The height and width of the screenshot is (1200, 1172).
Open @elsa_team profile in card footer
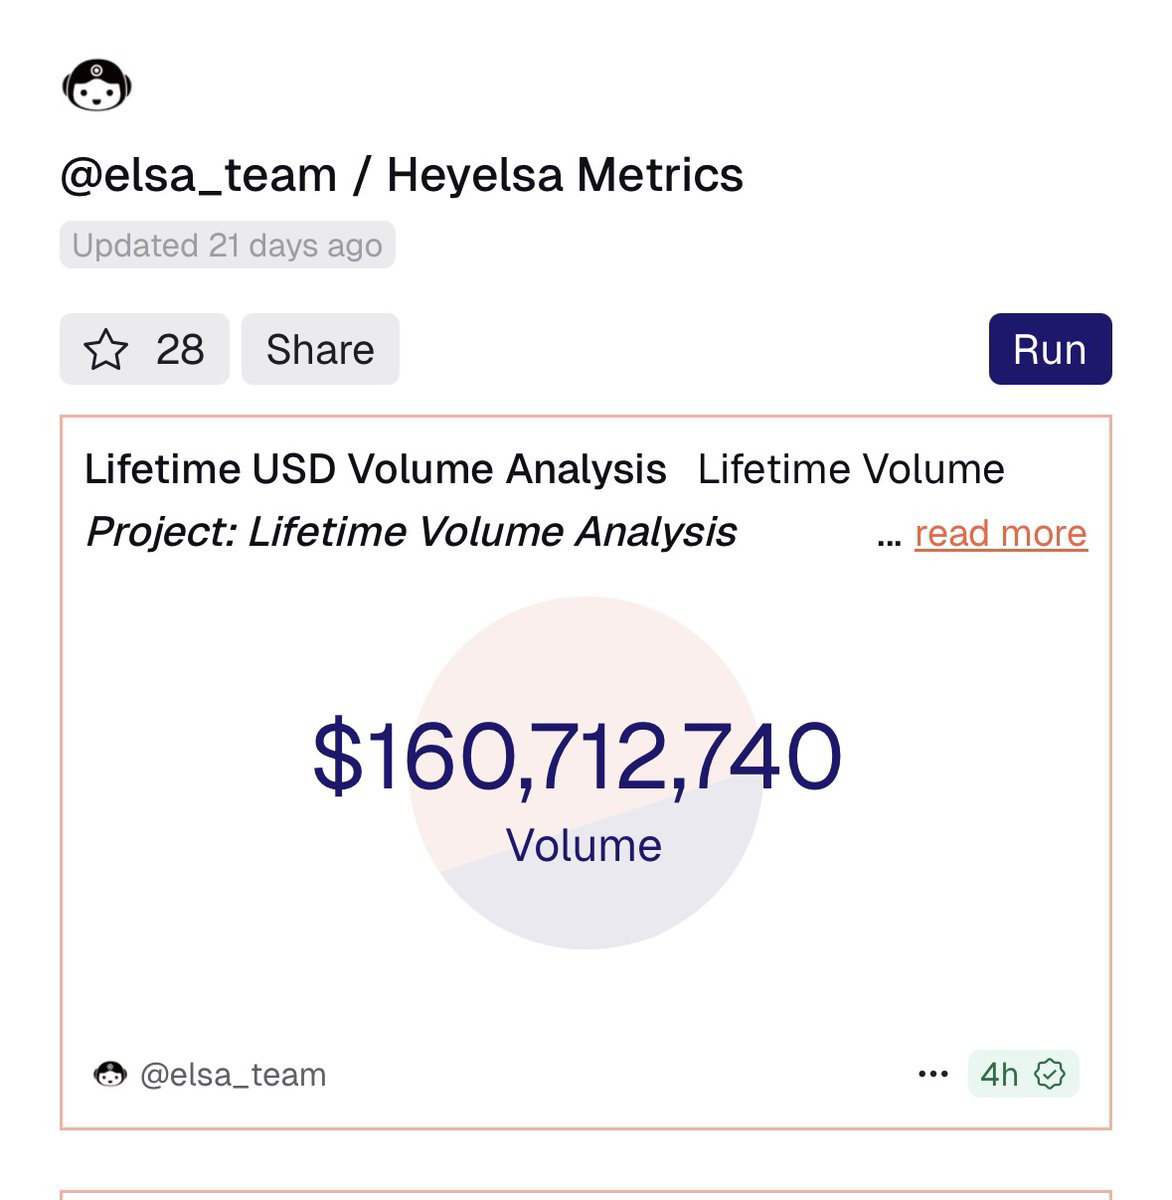pos(233,1074)
